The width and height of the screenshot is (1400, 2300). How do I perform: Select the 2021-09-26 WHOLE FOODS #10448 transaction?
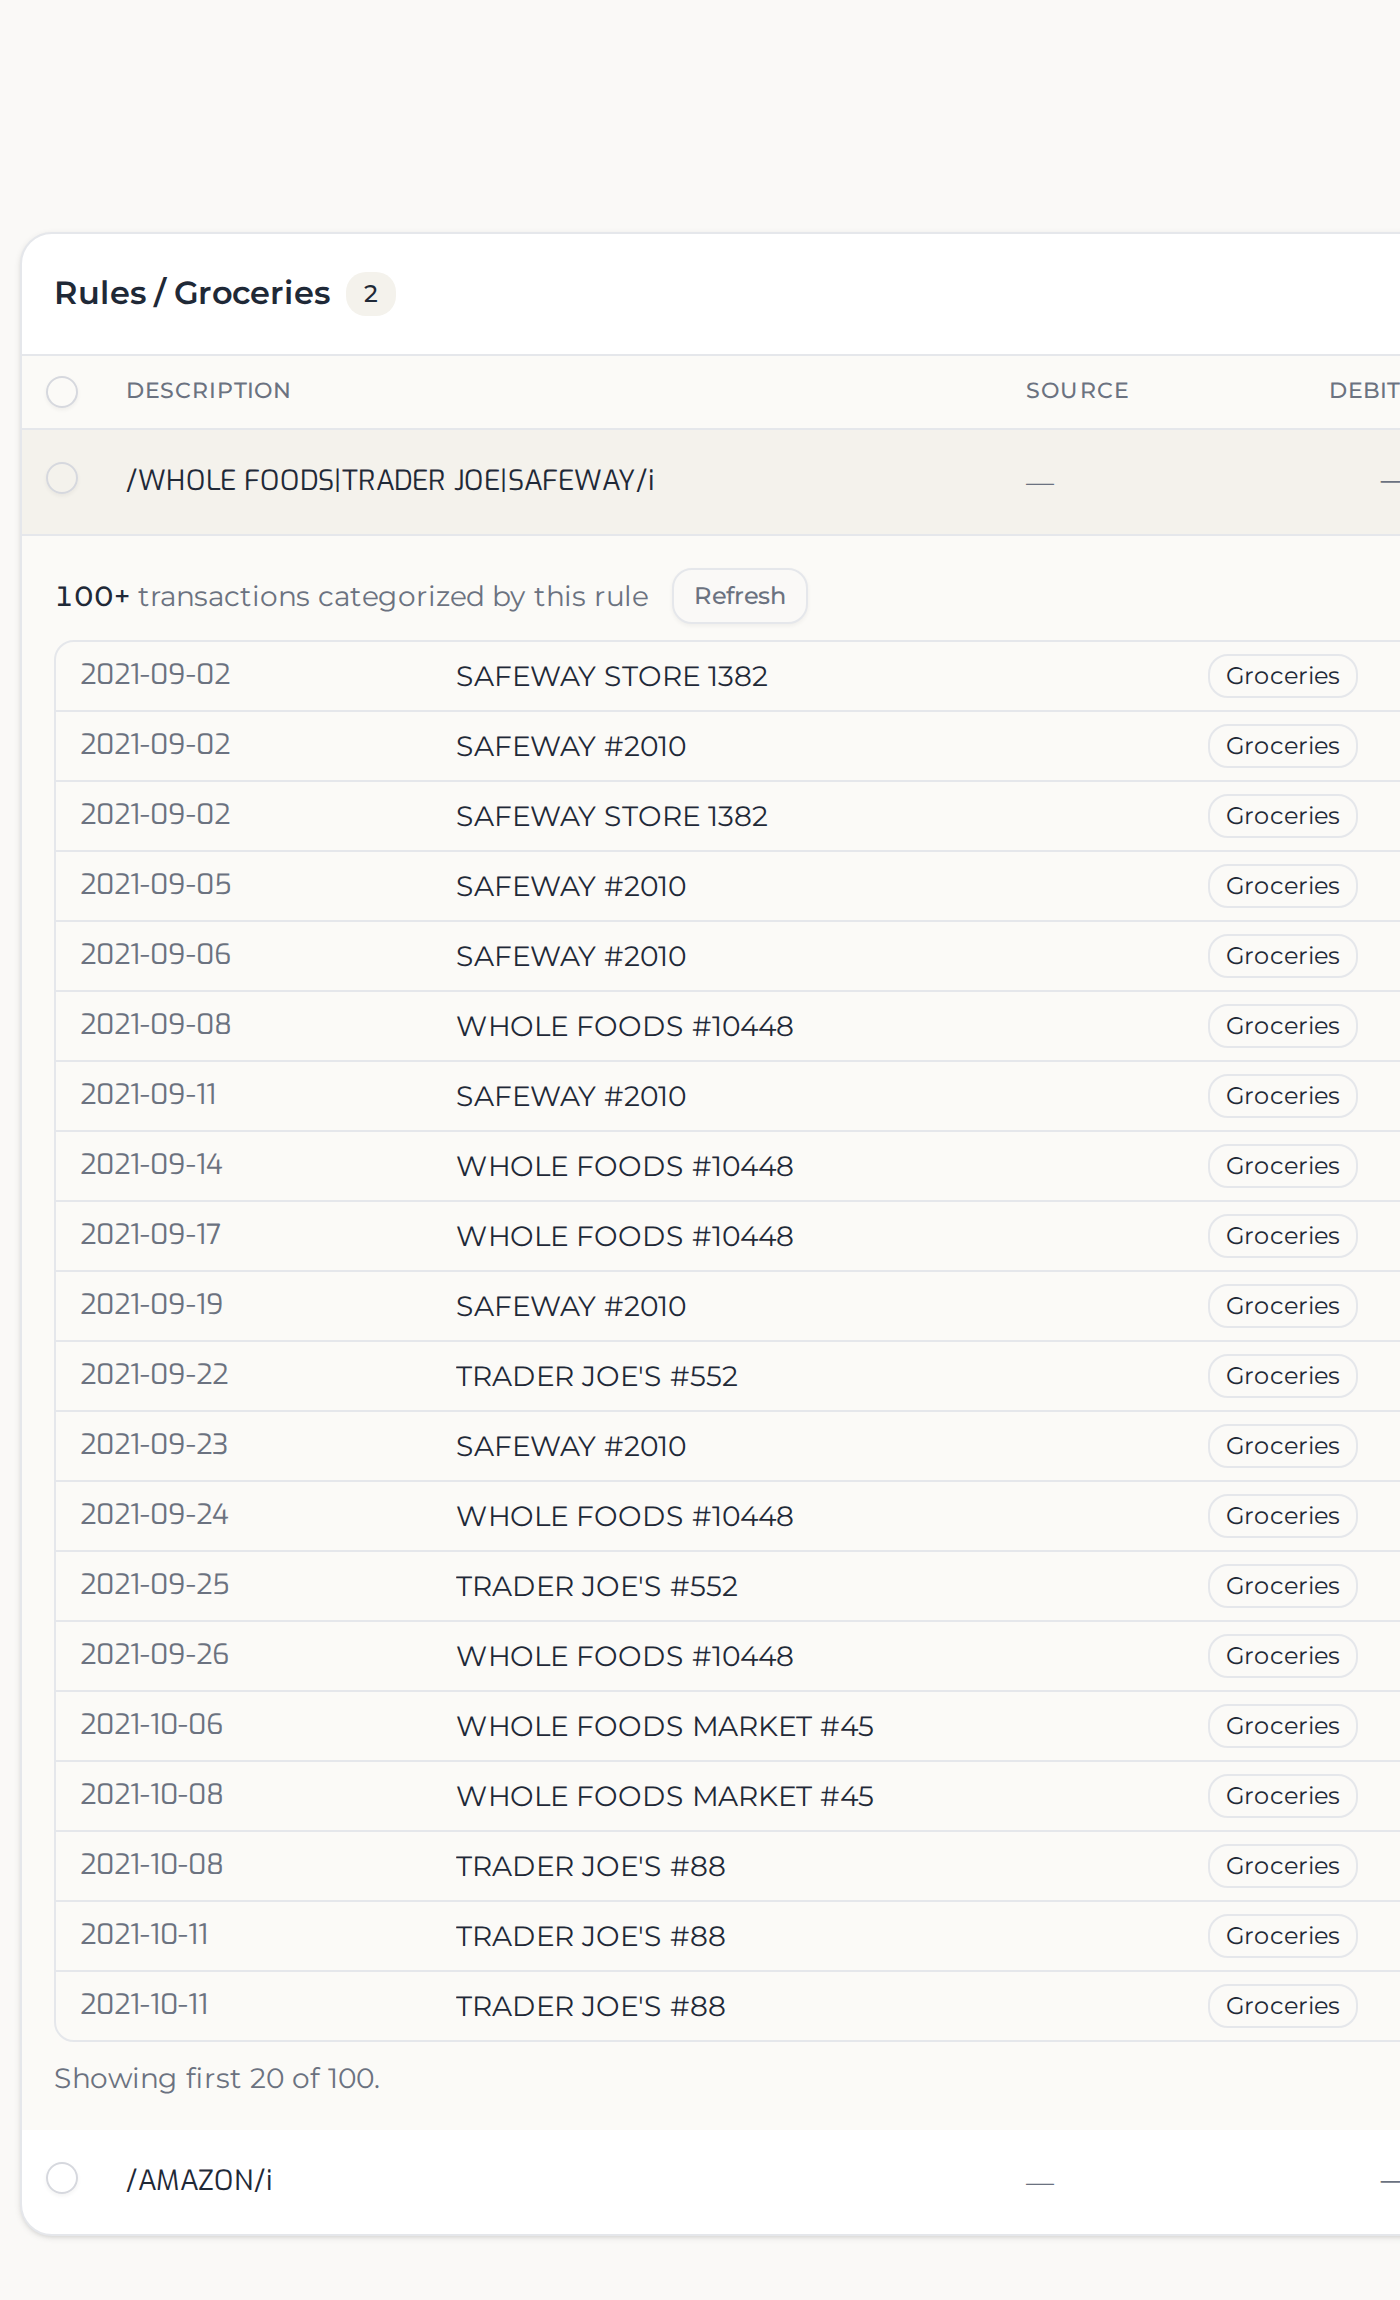727,1656
